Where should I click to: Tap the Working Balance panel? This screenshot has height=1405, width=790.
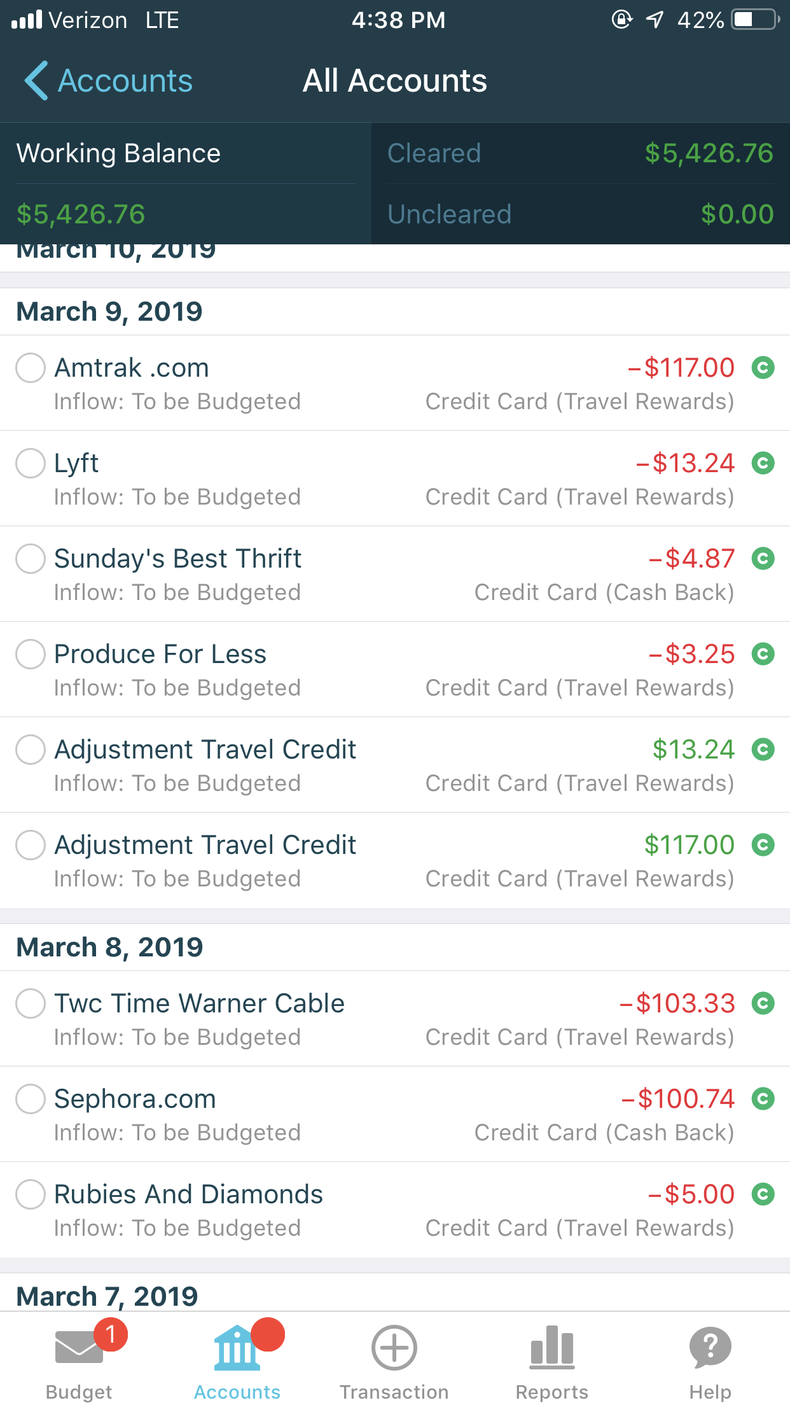pyautogui.click(x=185, y=183)
